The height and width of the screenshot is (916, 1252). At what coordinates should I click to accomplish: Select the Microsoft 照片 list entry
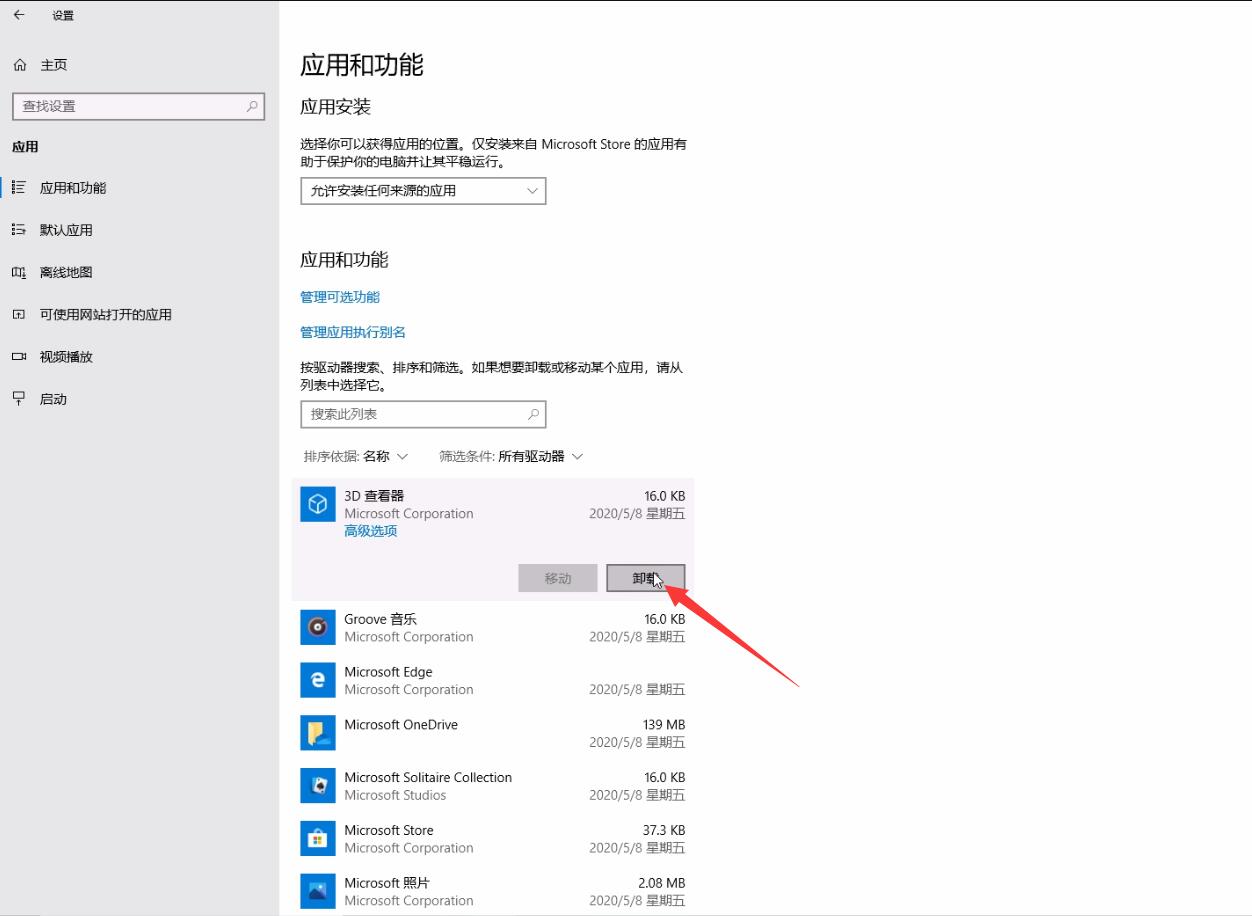(x=493, y=891)
